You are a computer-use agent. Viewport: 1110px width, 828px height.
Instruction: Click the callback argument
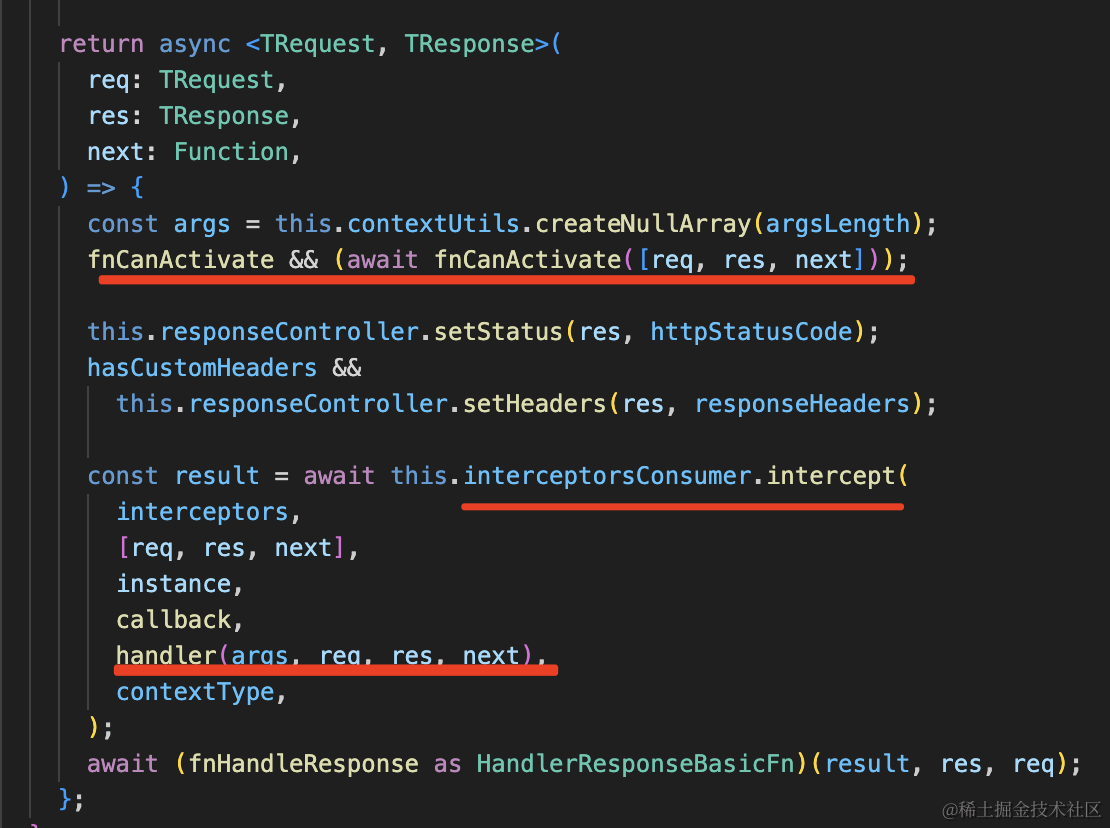(174, 620)
